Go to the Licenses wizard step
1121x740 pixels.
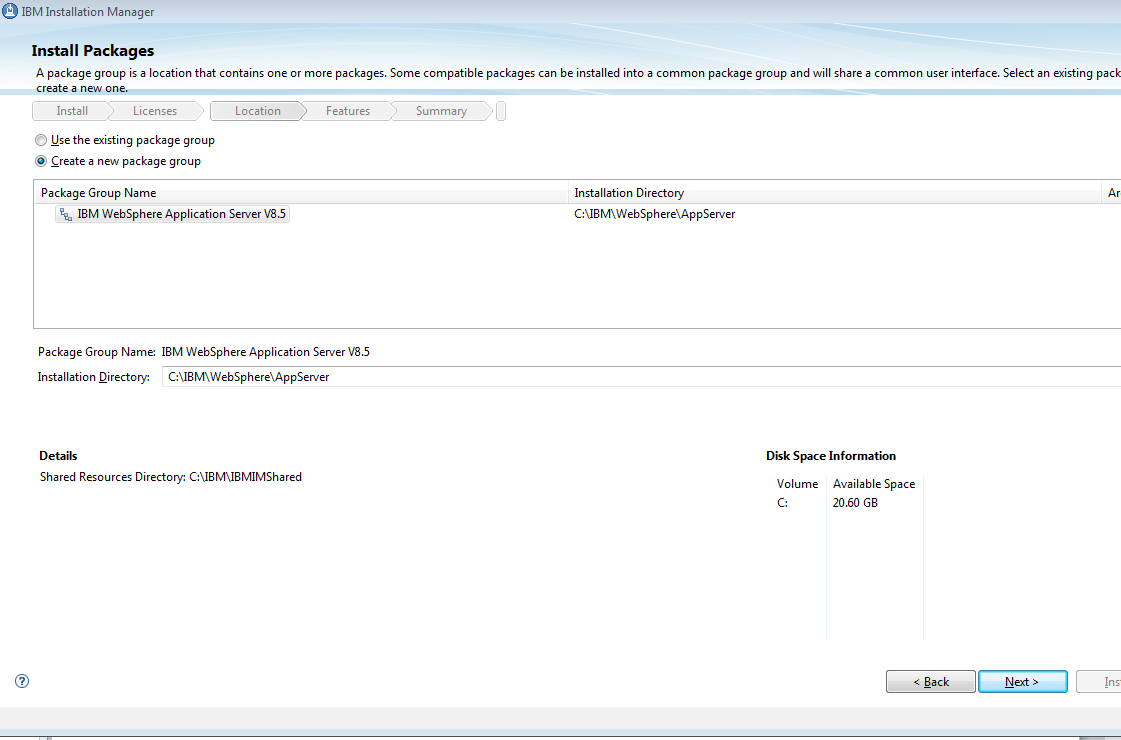coord(154,111)
